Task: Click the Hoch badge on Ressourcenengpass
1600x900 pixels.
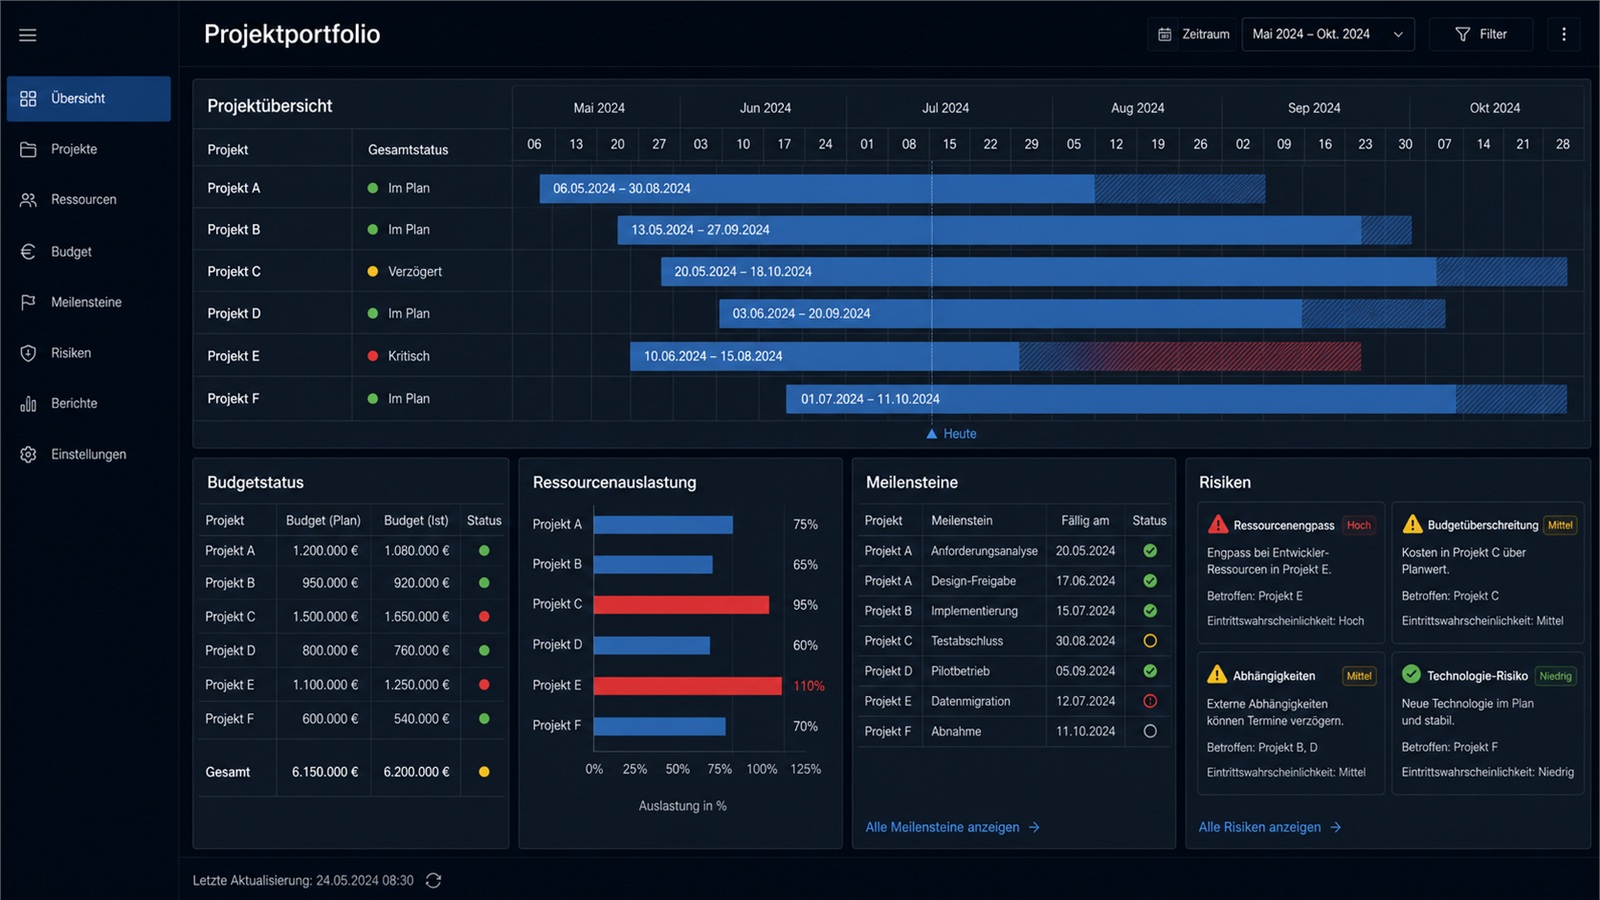Action: pyautogui.click(x=1359, y=525)
